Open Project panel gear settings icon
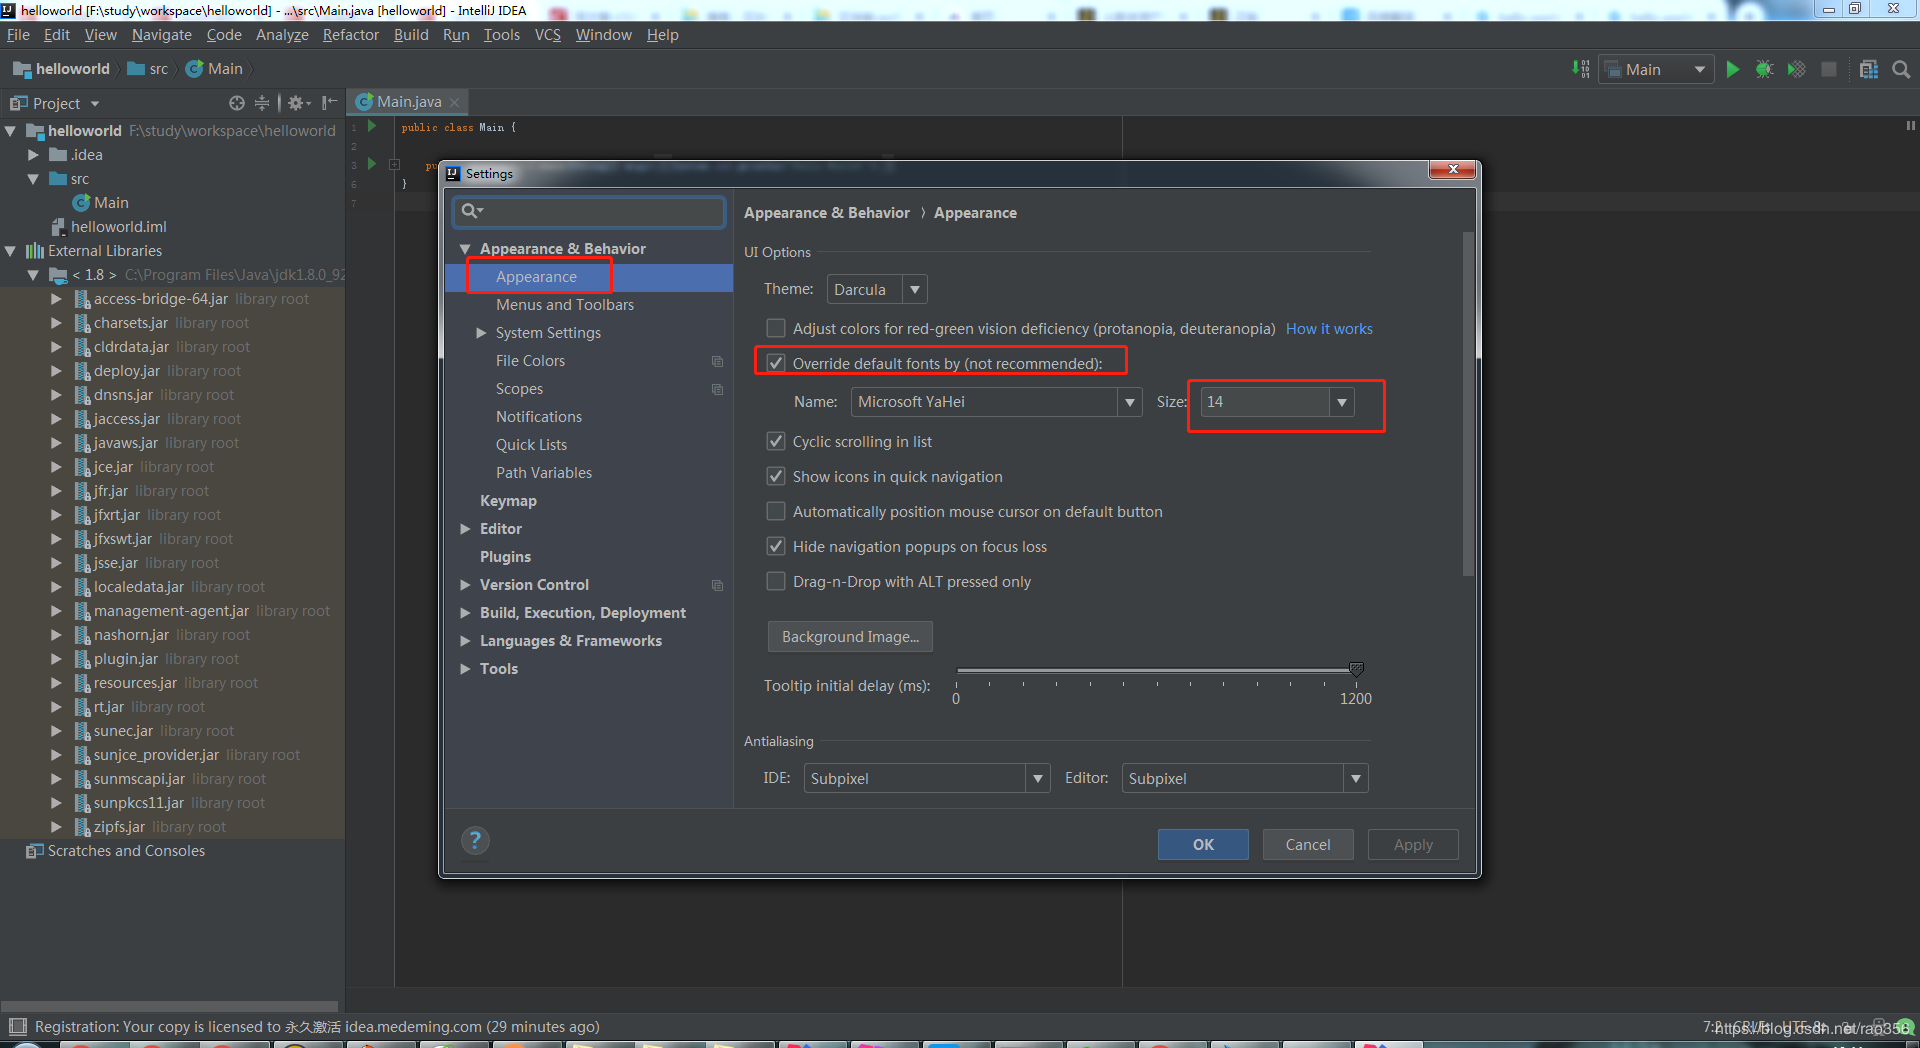 (x=299, y=103)
